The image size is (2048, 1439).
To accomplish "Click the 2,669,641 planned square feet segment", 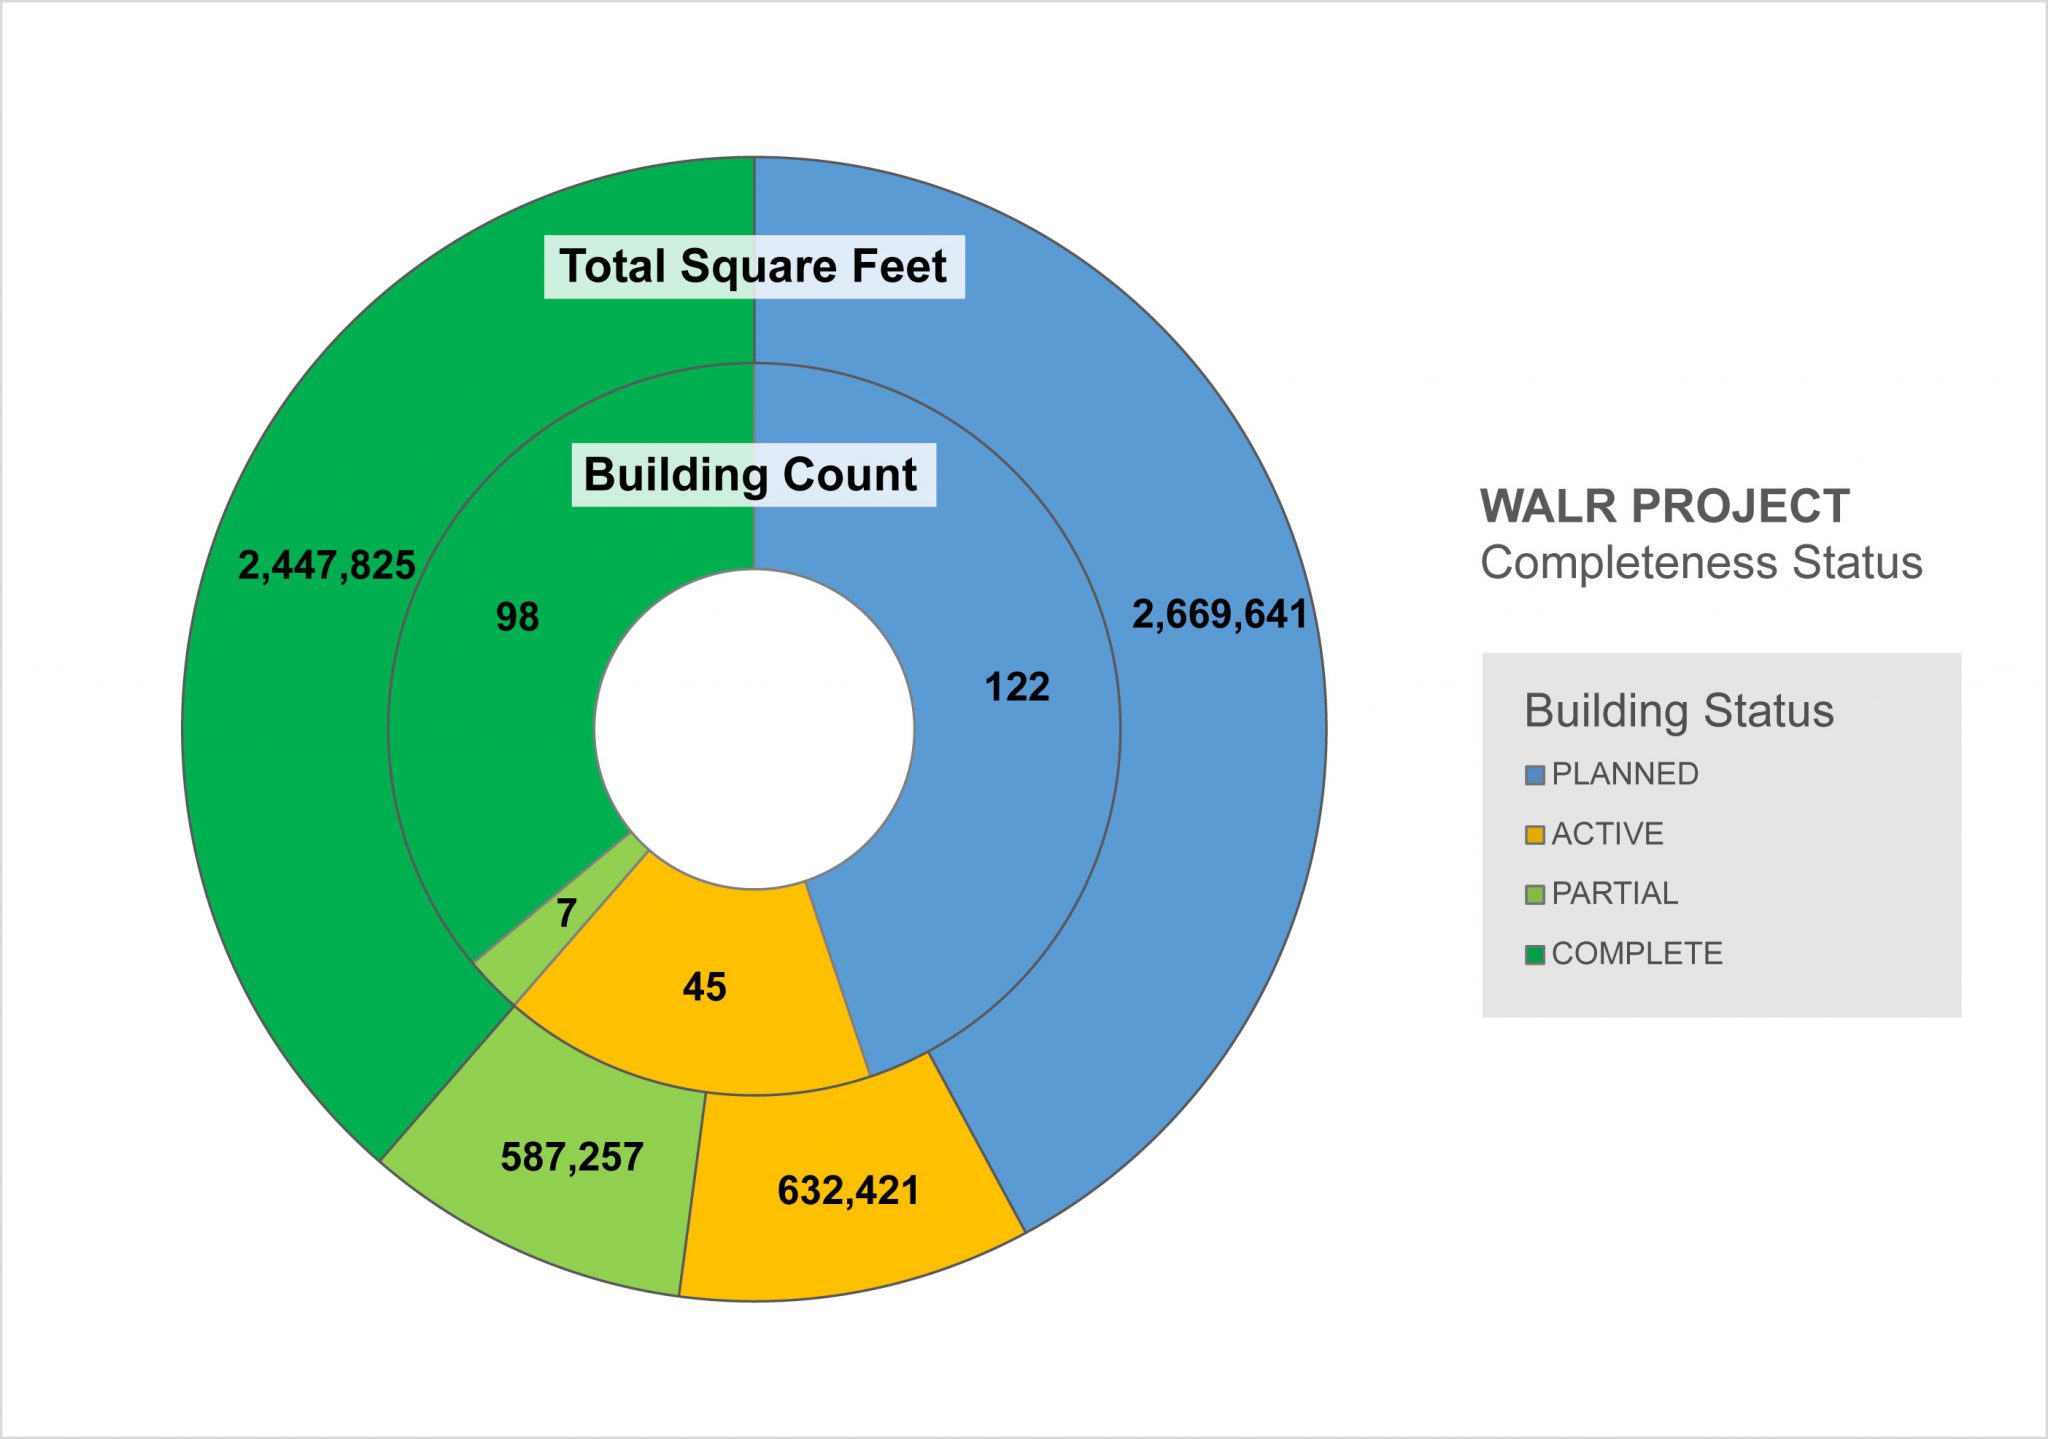I will pos(1219,615).
